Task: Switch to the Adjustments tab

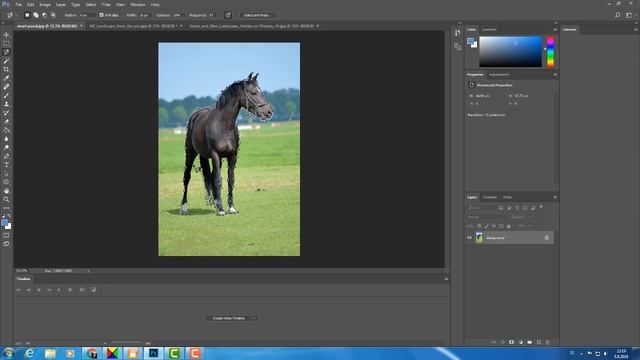Action: (499, 75)
